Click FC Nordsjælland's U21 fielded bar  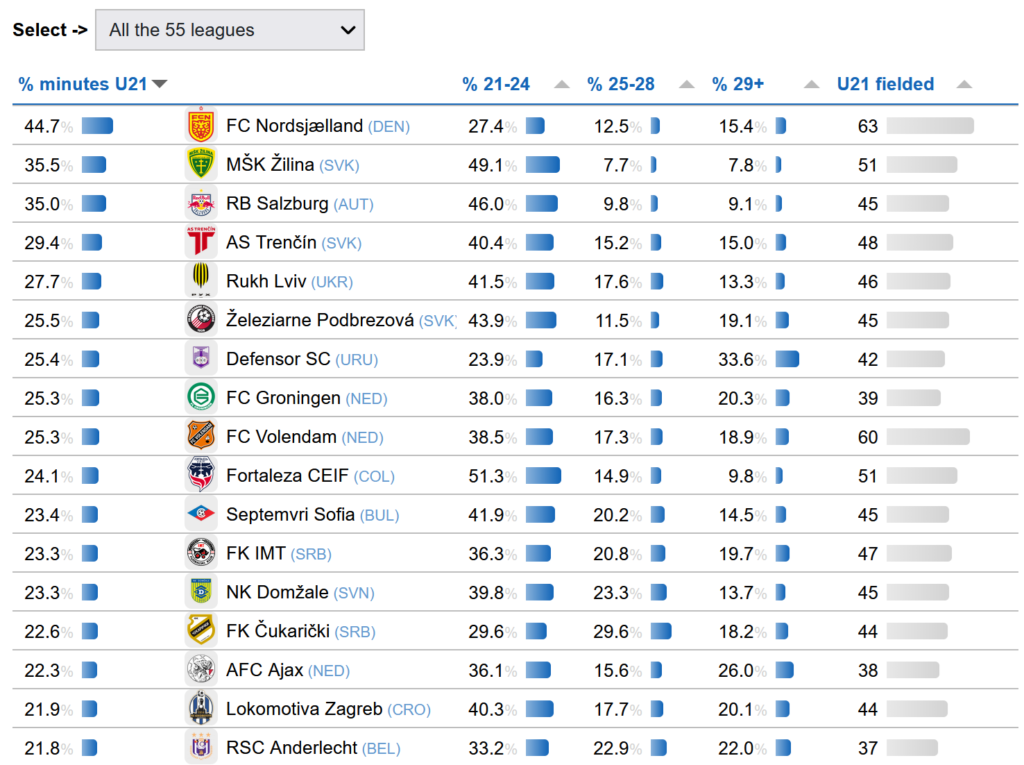pyautogui.click(x=929, y=126)
